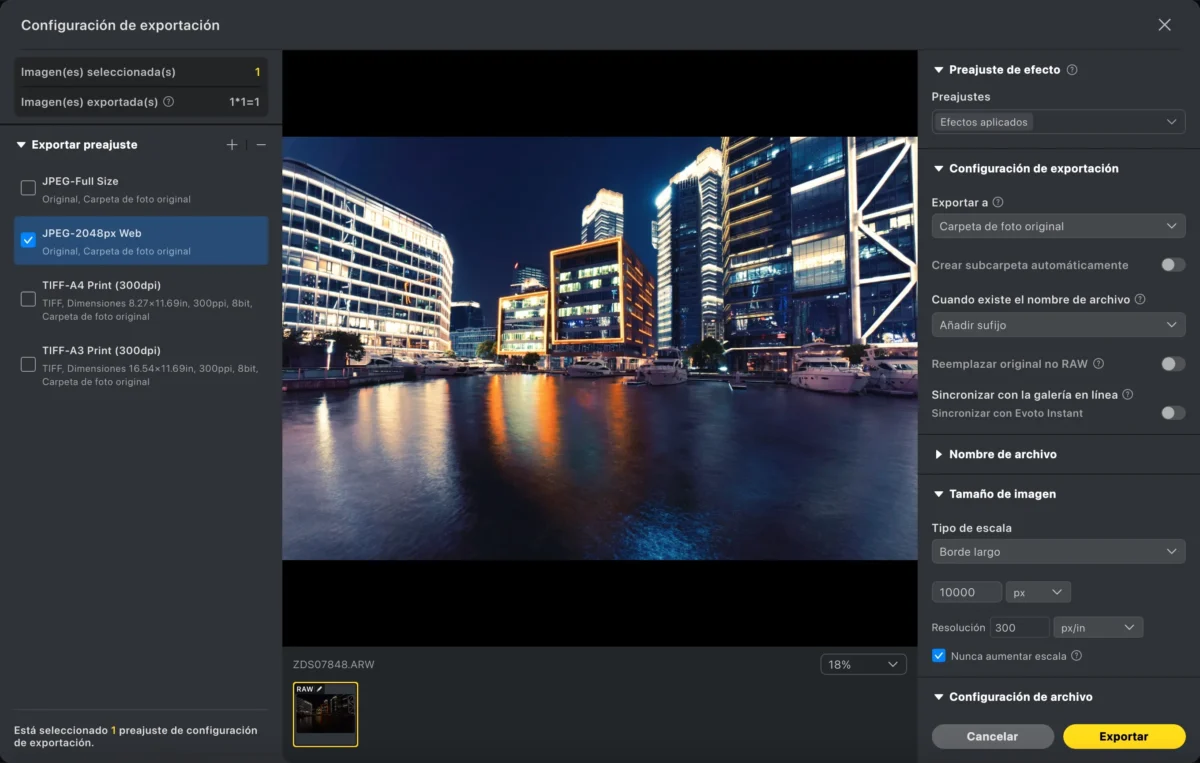Open the Efectos aplicados presets dropdown
The image size is (1200, 763).
coord(1058,122)
